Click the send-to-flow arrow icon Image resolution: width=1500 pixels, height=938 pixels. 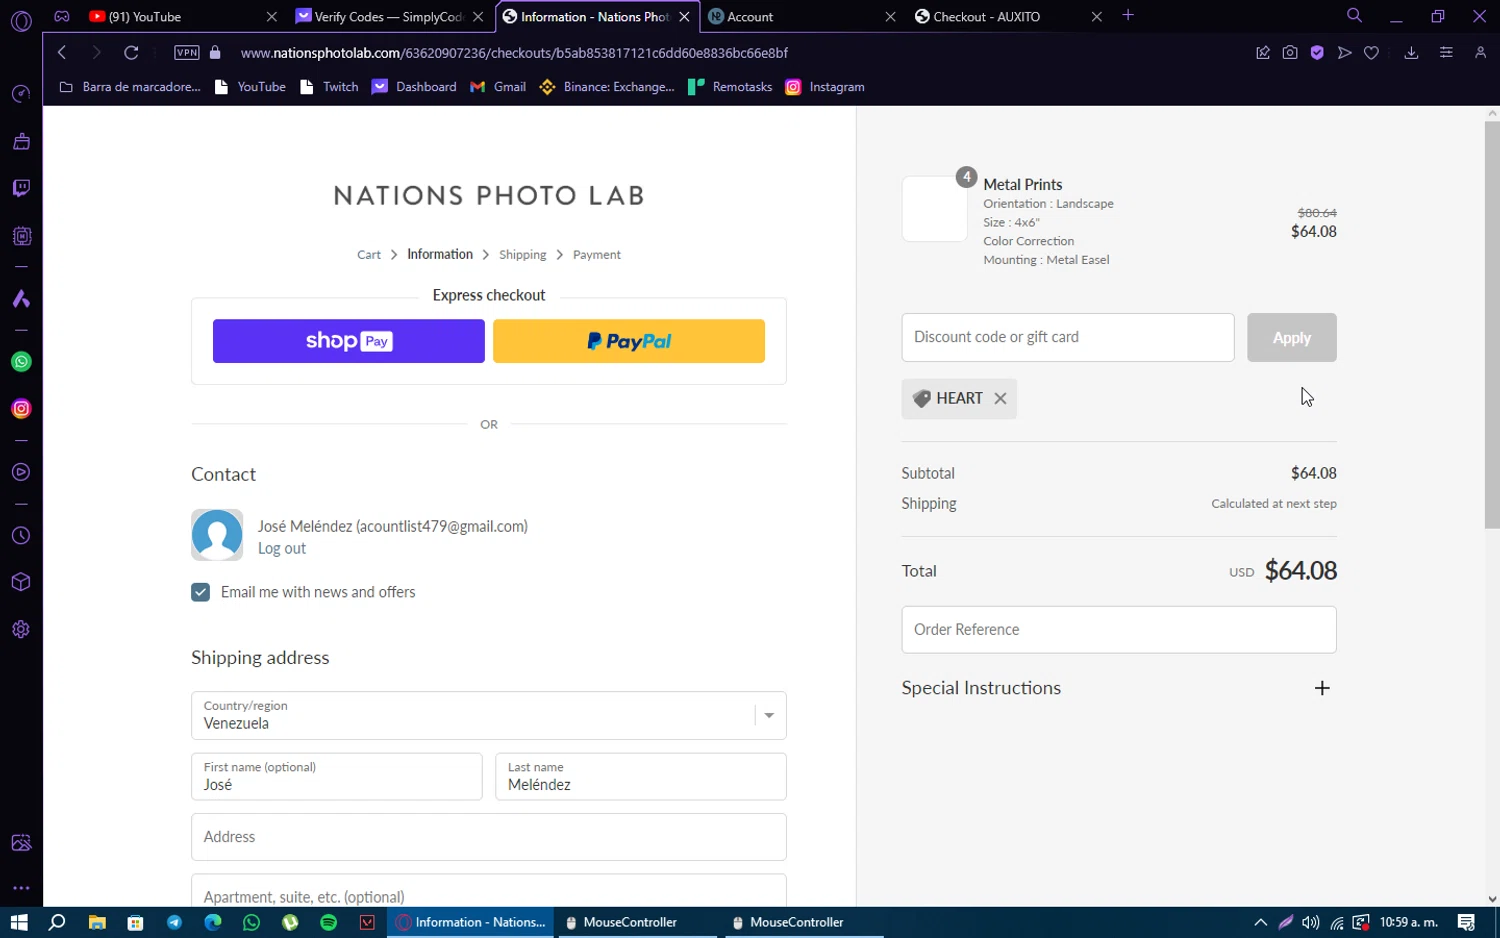(x=1345, y=53)
